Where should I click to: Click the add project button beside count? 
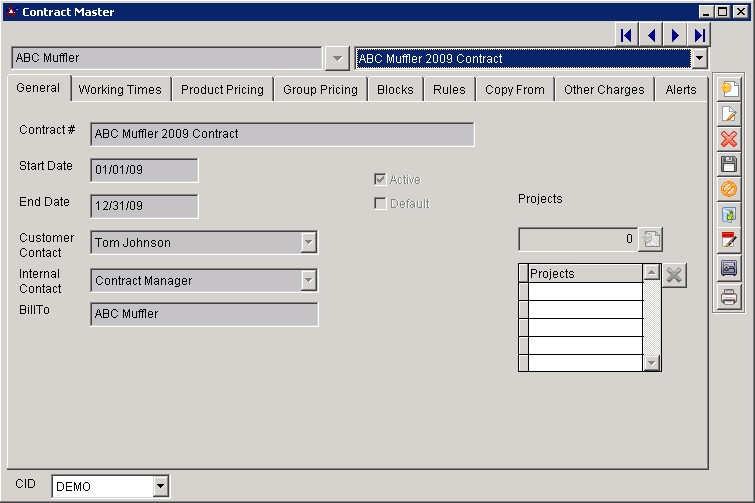tap(651, 240)
